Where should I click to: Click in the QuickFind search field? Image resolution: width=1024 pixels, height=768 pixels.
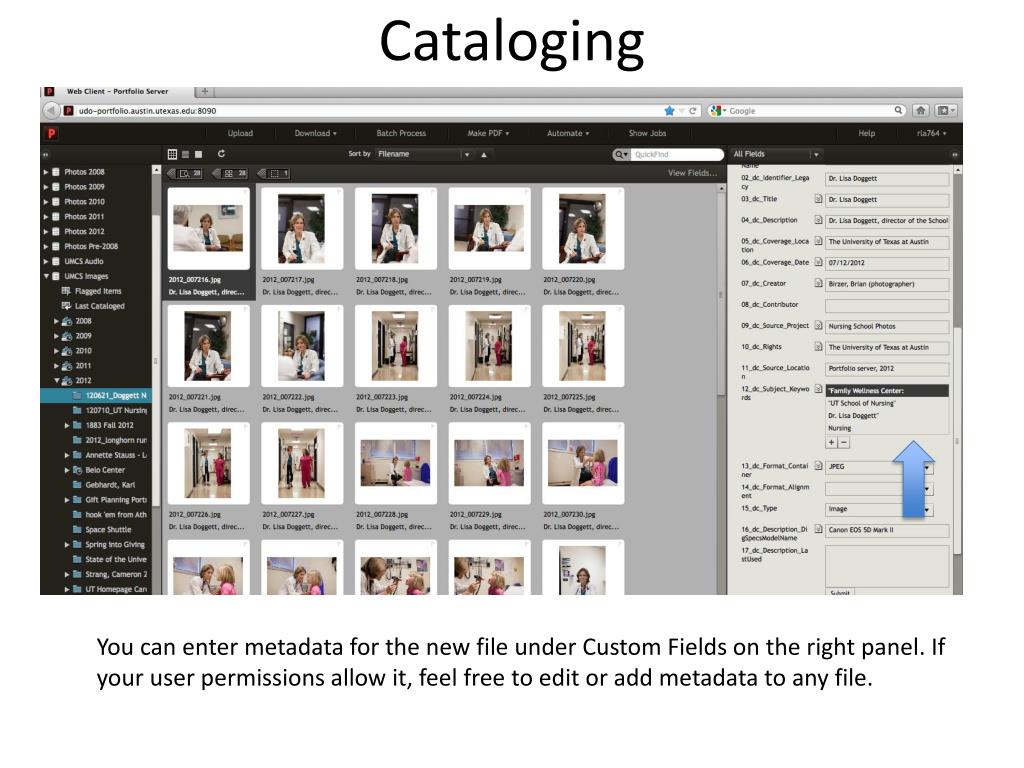[x=677, y=155]
